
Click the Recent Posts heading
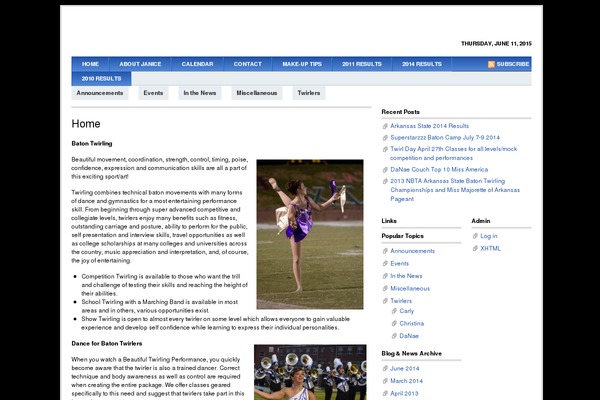coord(401,112)
